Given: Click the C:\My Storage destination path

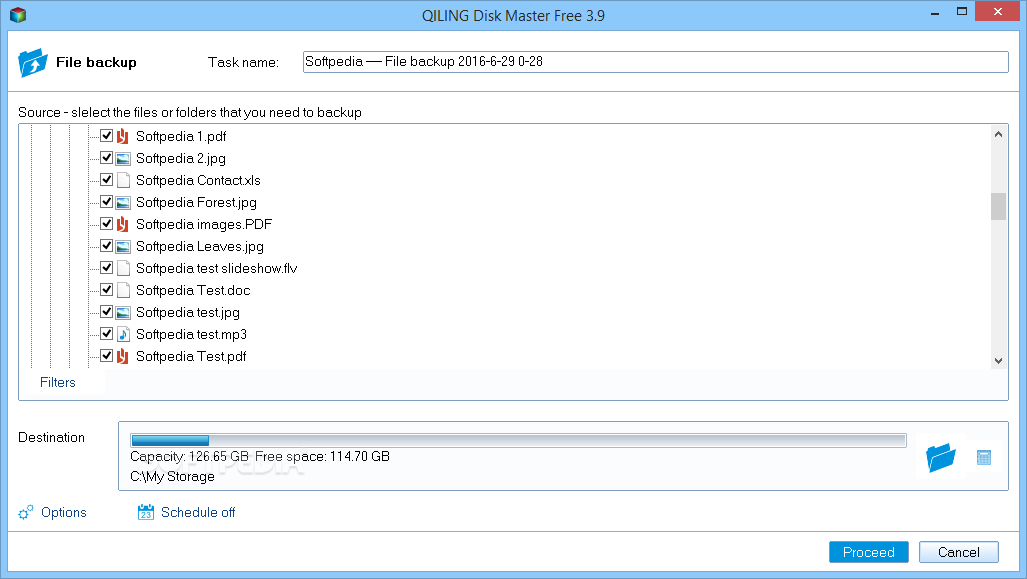Looking at the screenshot, I should [172, 476].
